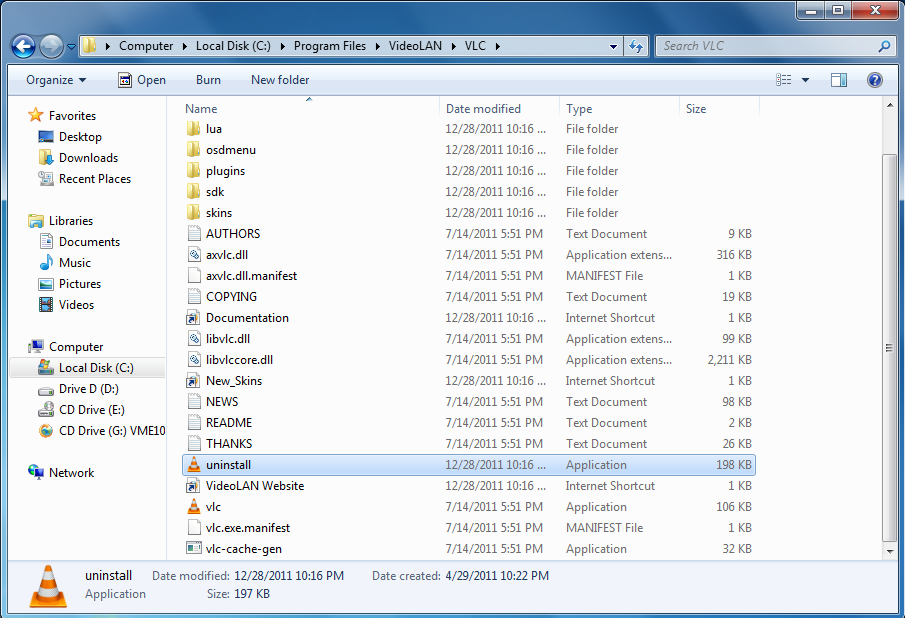This screenshot has width=905, height=618.
Task: Click the uninstall application cone icon
Action: [x=194, y=465]
